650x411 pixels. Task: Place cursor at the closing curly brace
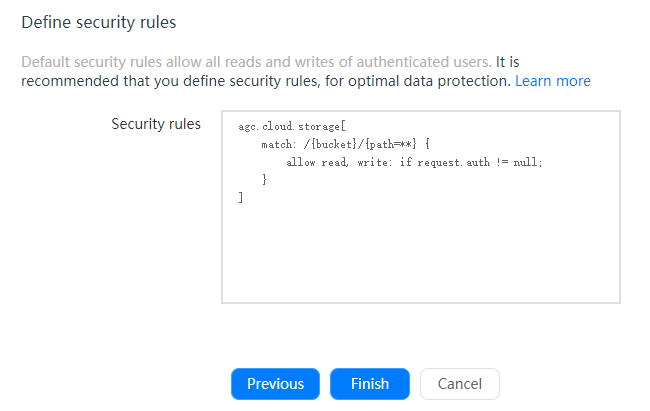tap(265, 180)
